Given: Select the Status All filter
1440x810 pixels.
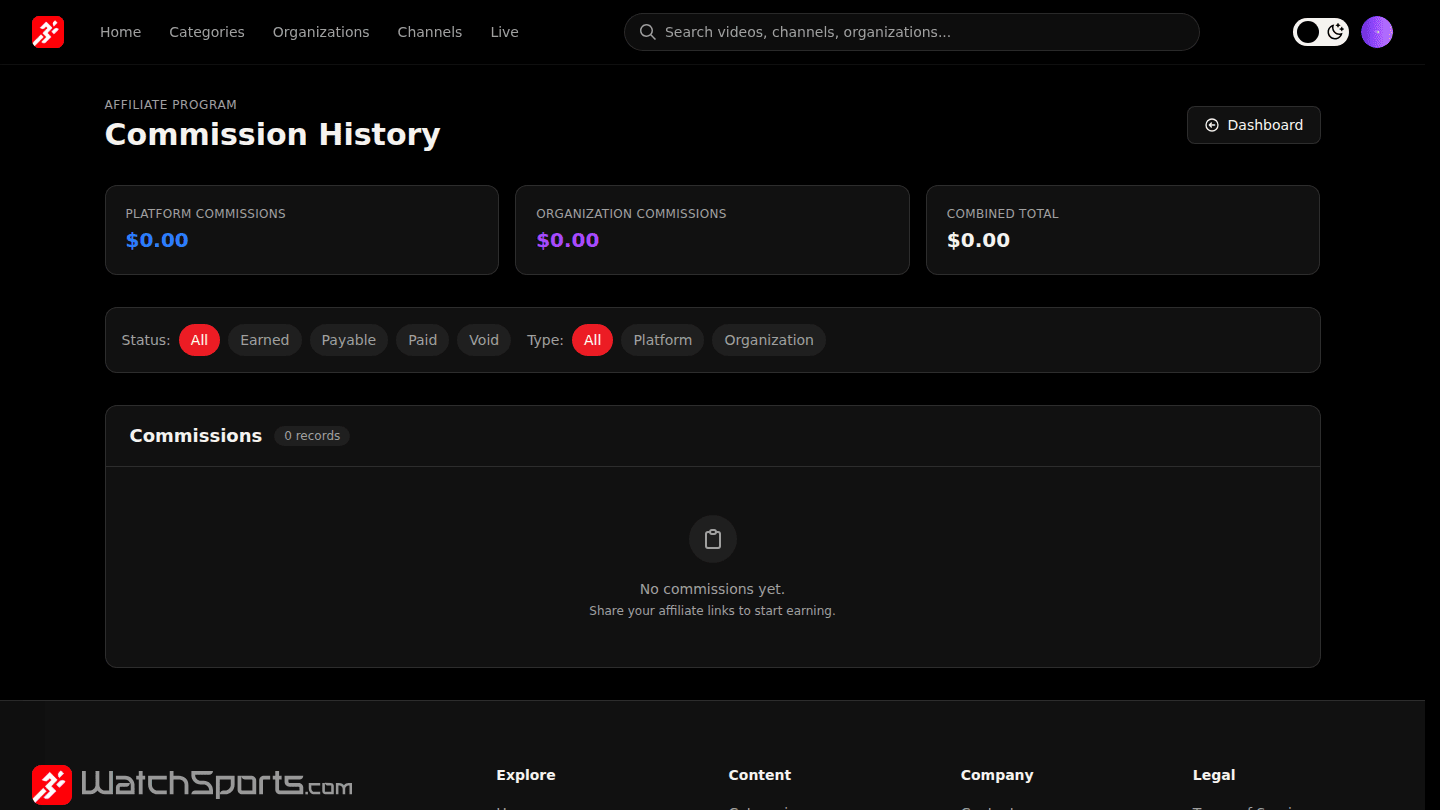Looking at the screenshot, I should click(x=199, y=340).
